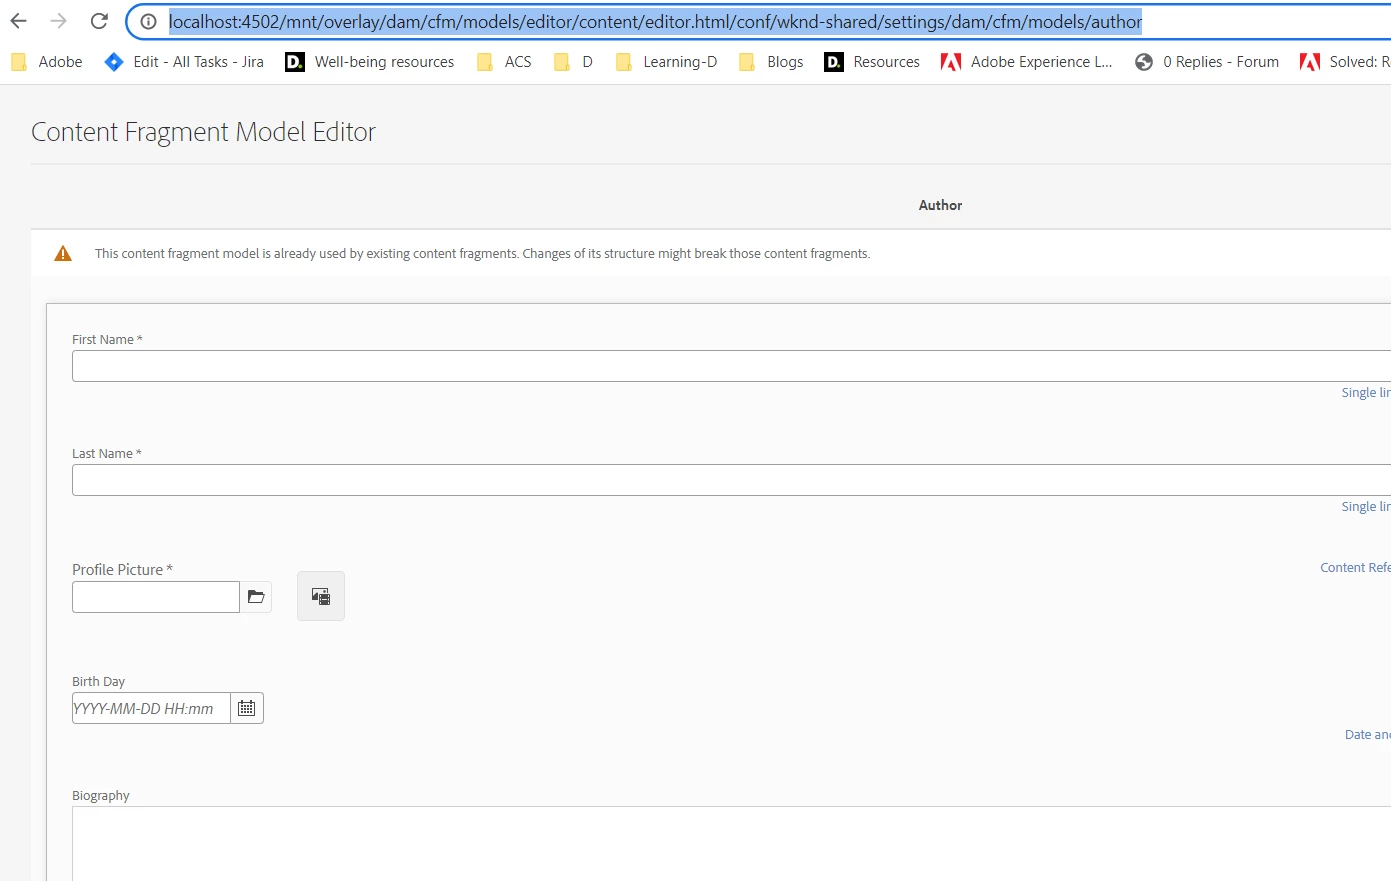Viewport: 1391px width, 881px height.
Task: Click the Single line label under First Name
Action: click(1366, 393)
